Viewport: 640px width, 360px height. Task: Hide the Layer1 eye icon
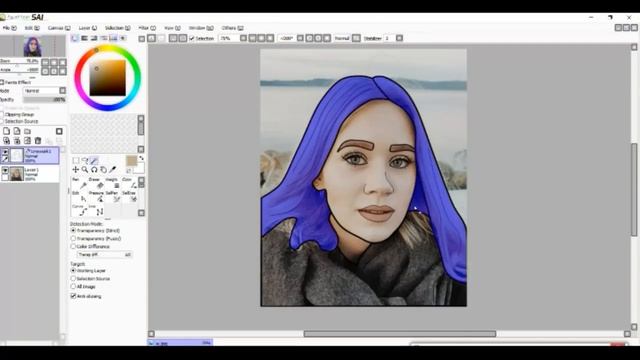click(5, 170)
